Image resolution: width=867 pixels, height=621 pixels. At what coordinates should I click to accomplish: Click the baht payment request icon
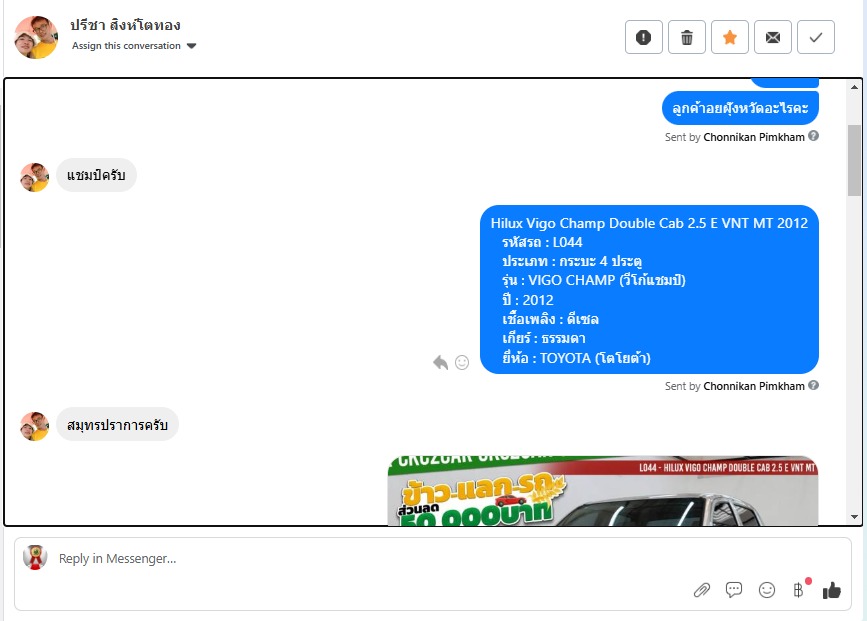tap(798, 590)
